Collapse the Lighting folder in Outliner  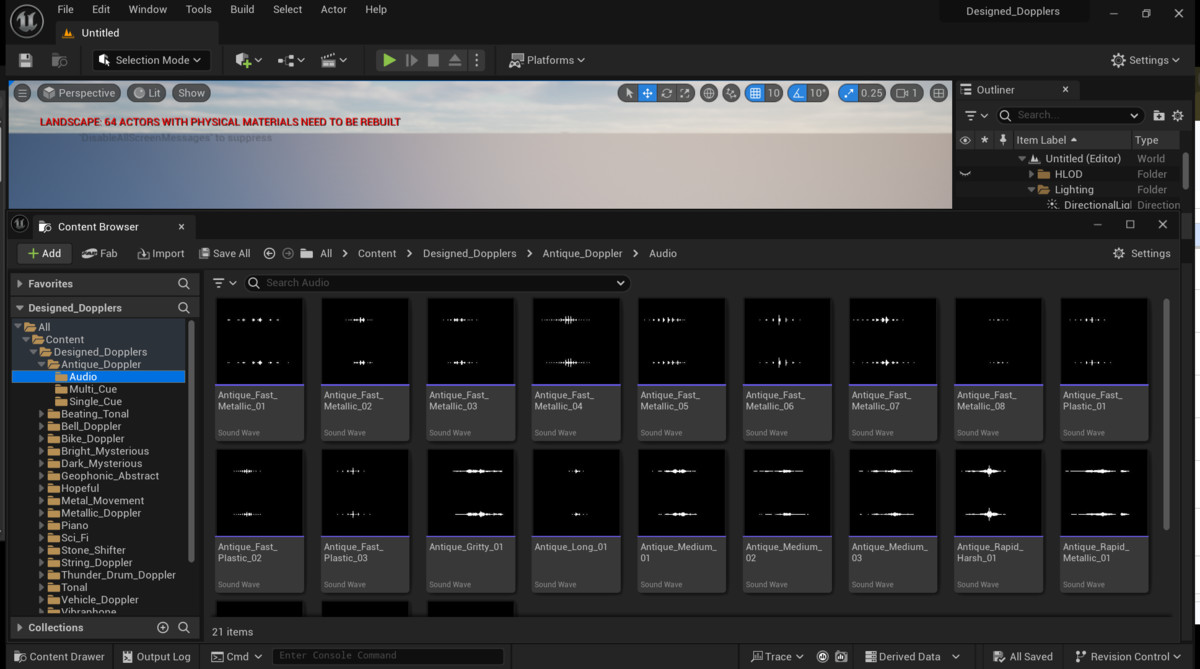coord(1032,190)
